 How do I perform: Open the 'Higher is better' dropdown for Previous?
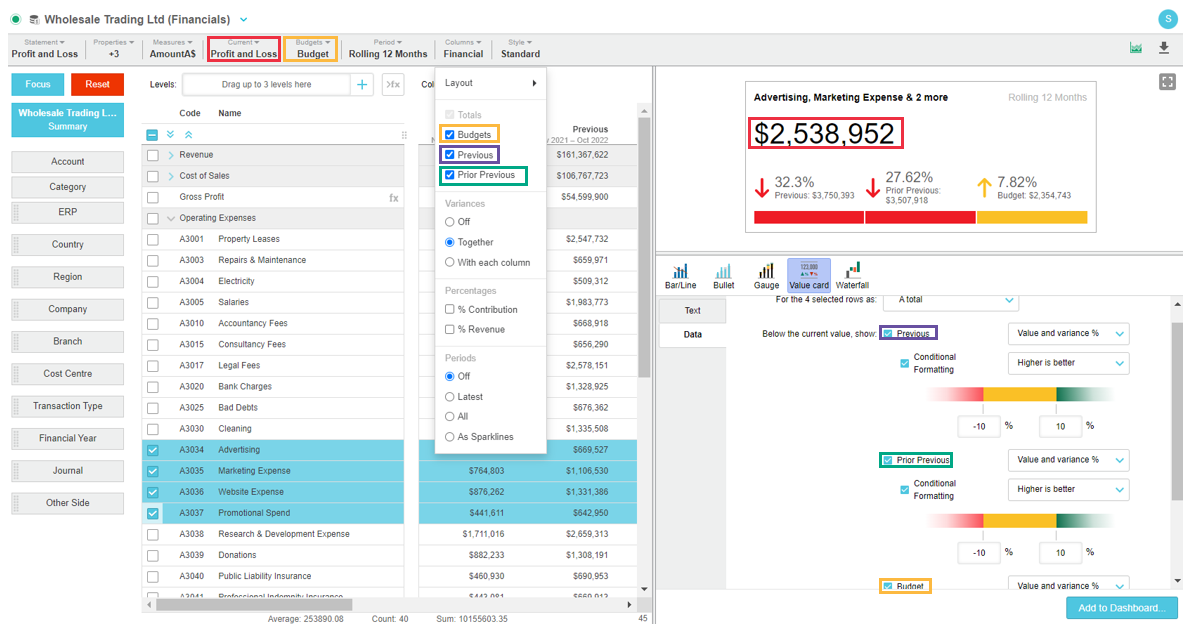coord(1068,363)
